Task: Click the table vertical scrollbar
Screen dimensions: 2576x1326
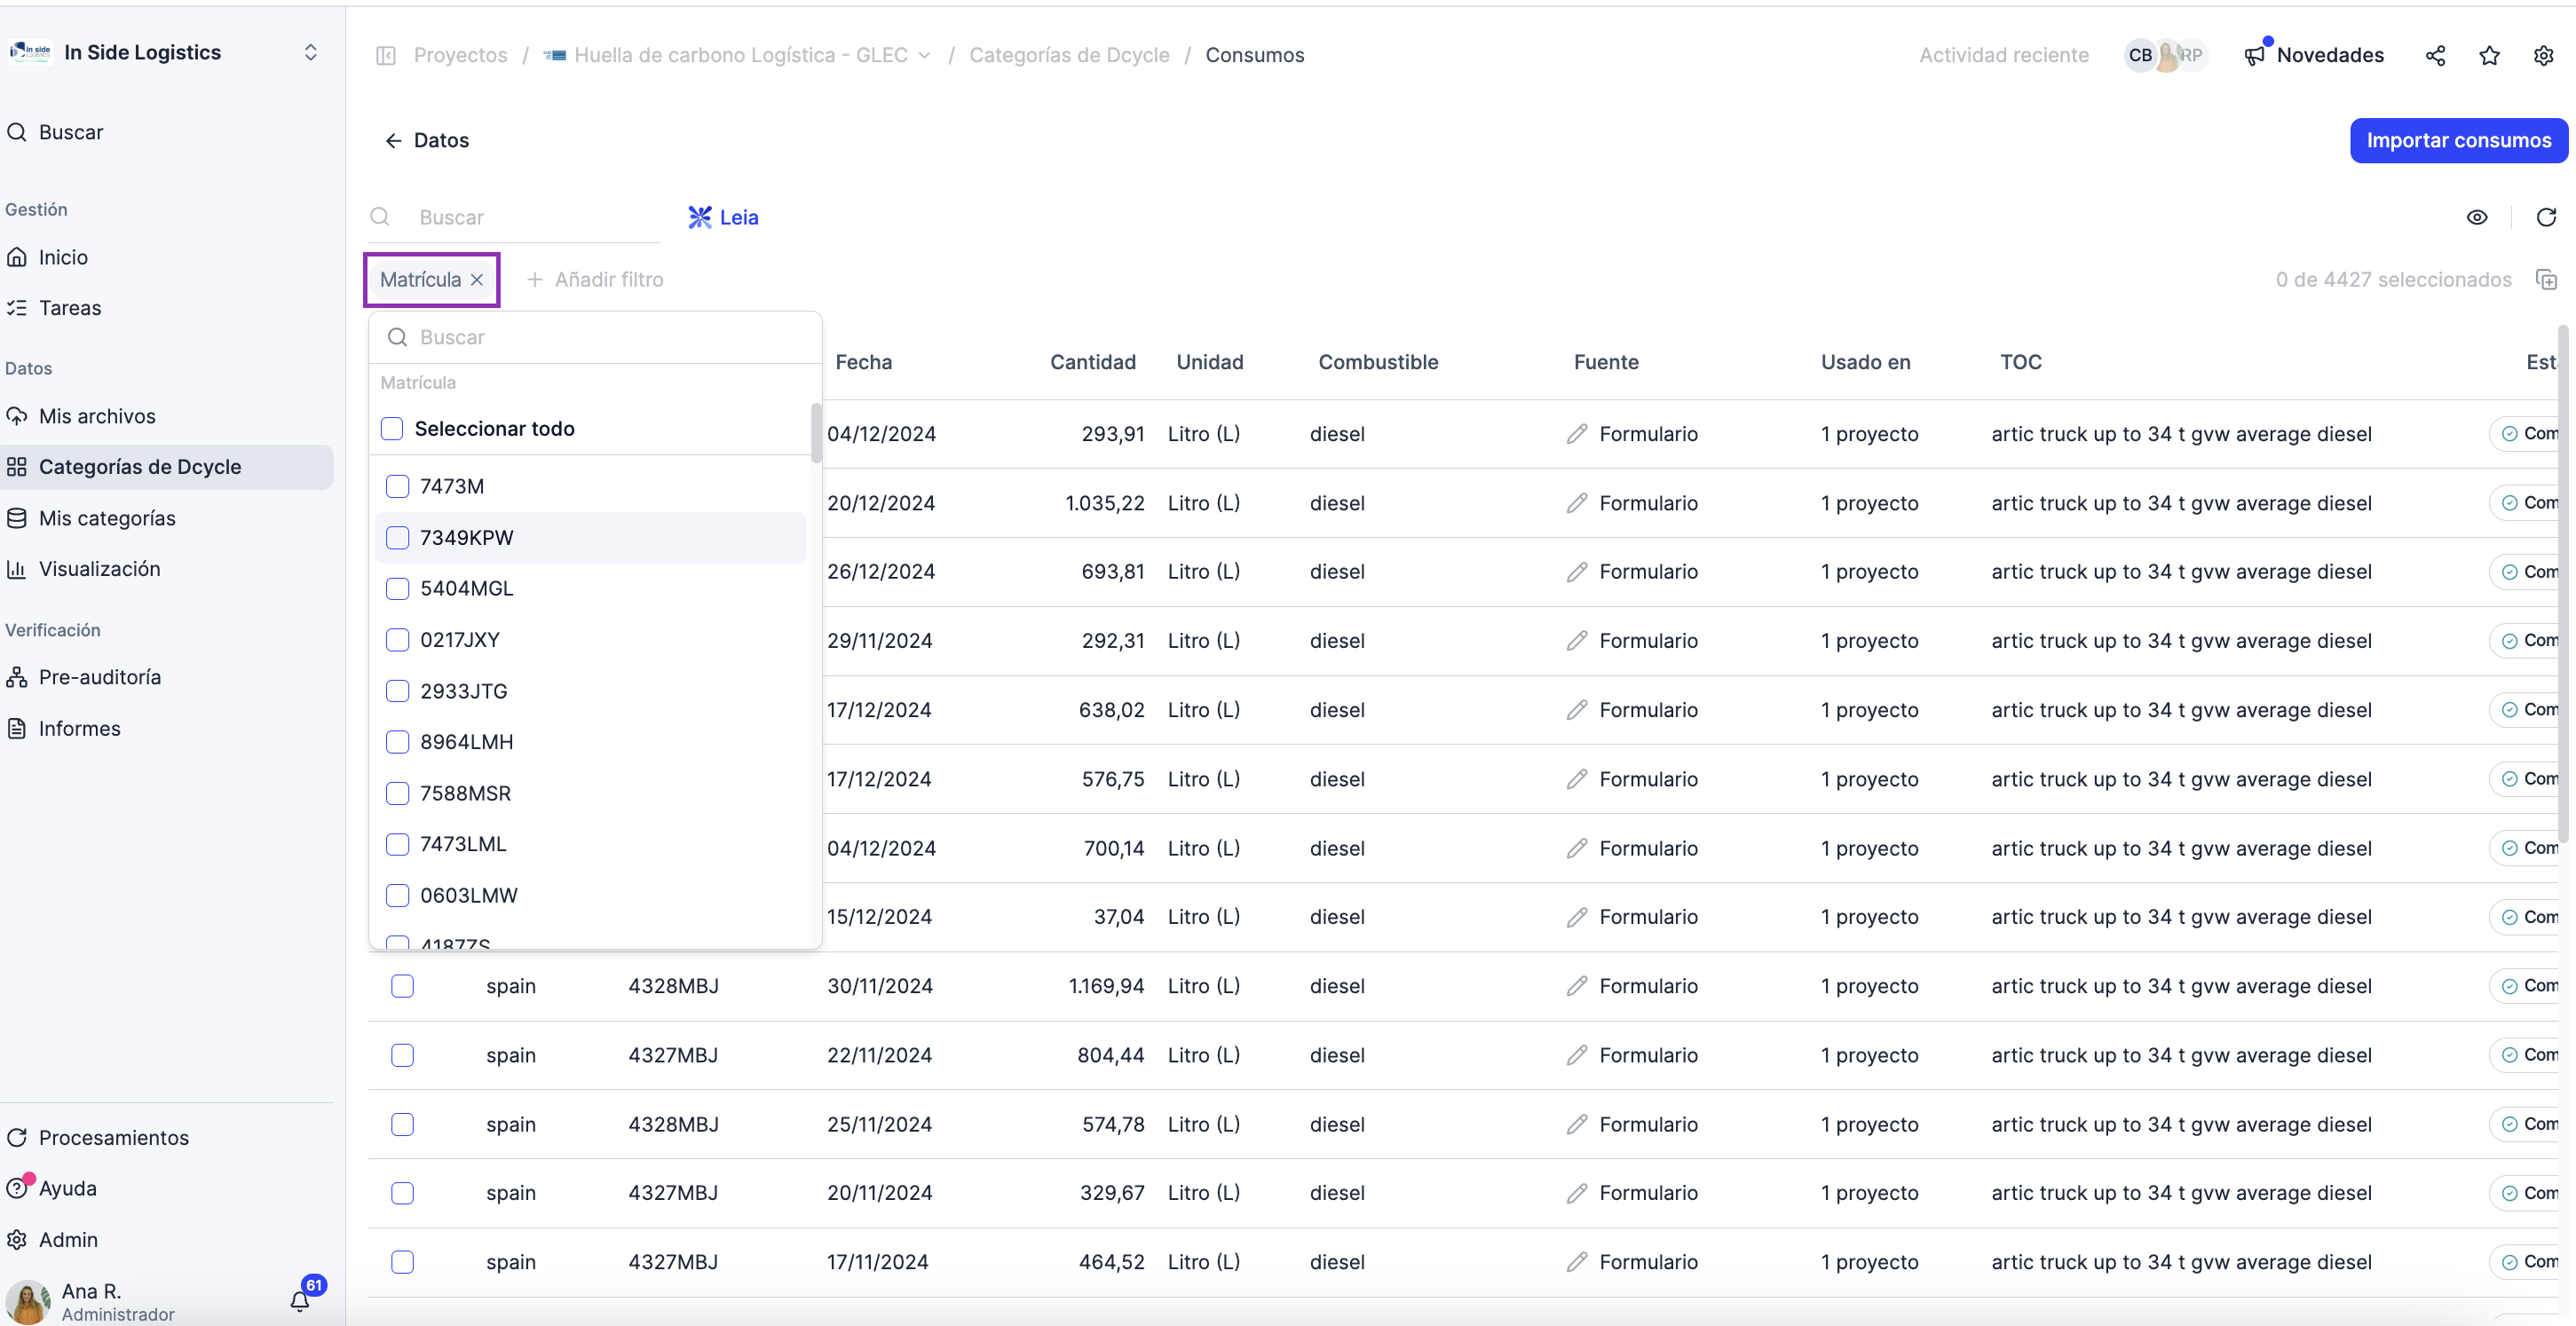Action: tap(2563, 583)
